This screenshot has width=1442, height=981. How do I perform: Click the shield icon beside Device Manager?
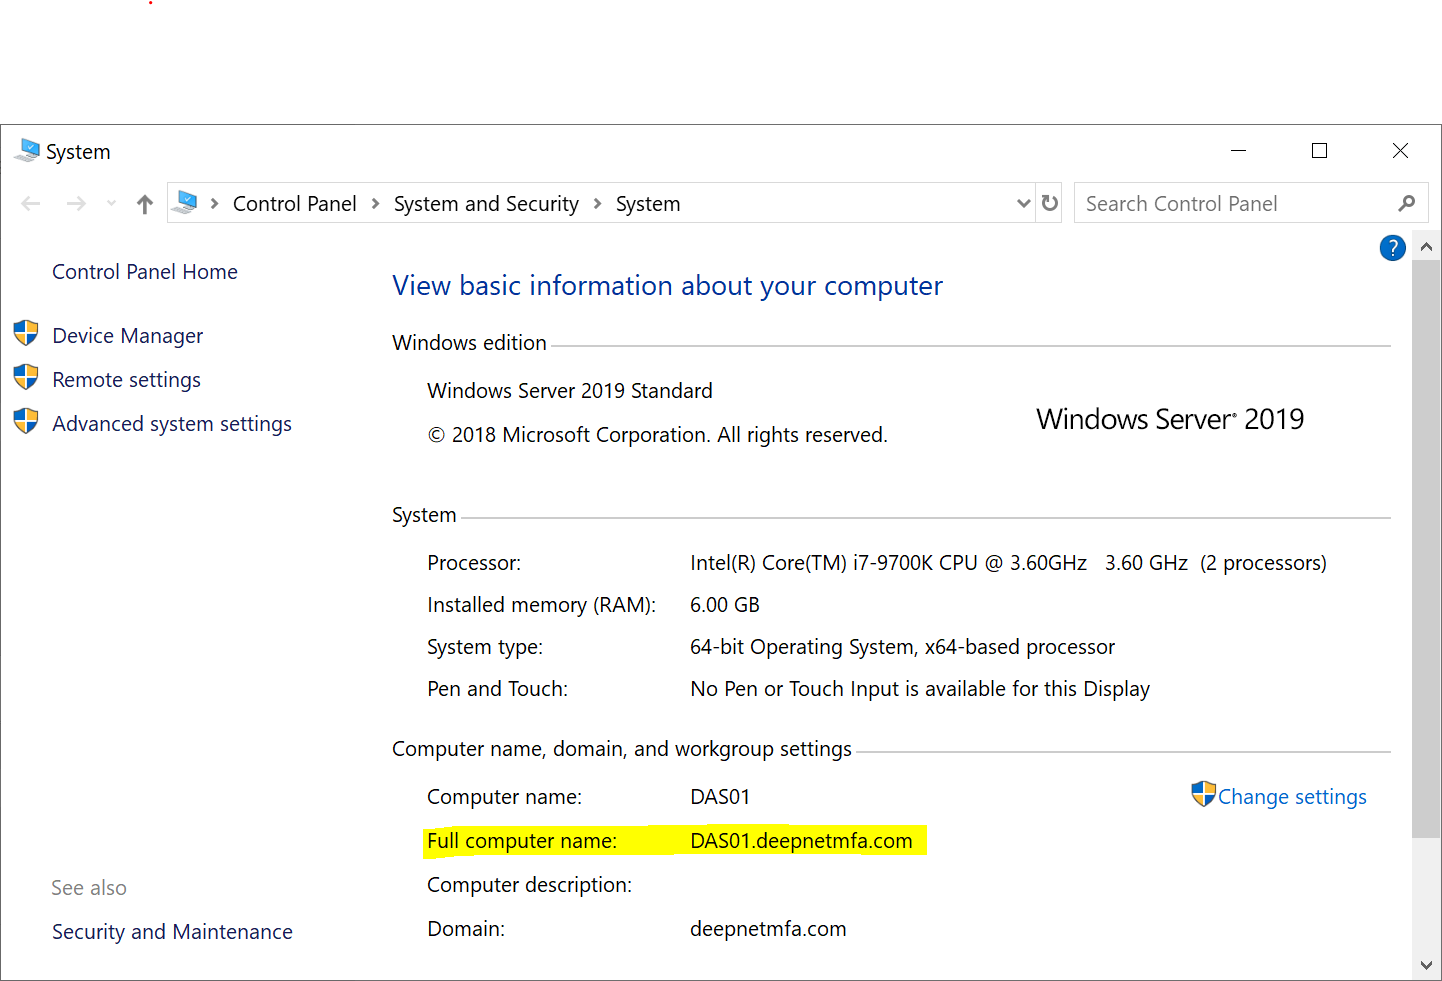click(26, 334)
